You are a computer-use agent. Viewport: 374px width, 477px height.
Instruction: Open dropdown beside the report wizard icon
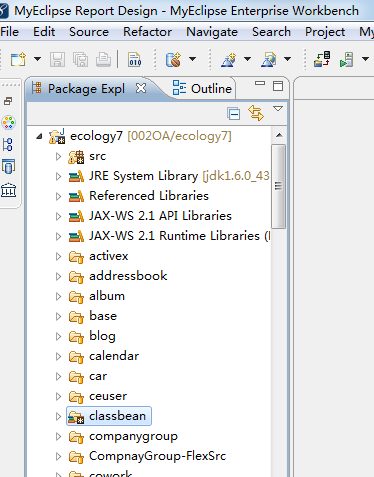247,59
